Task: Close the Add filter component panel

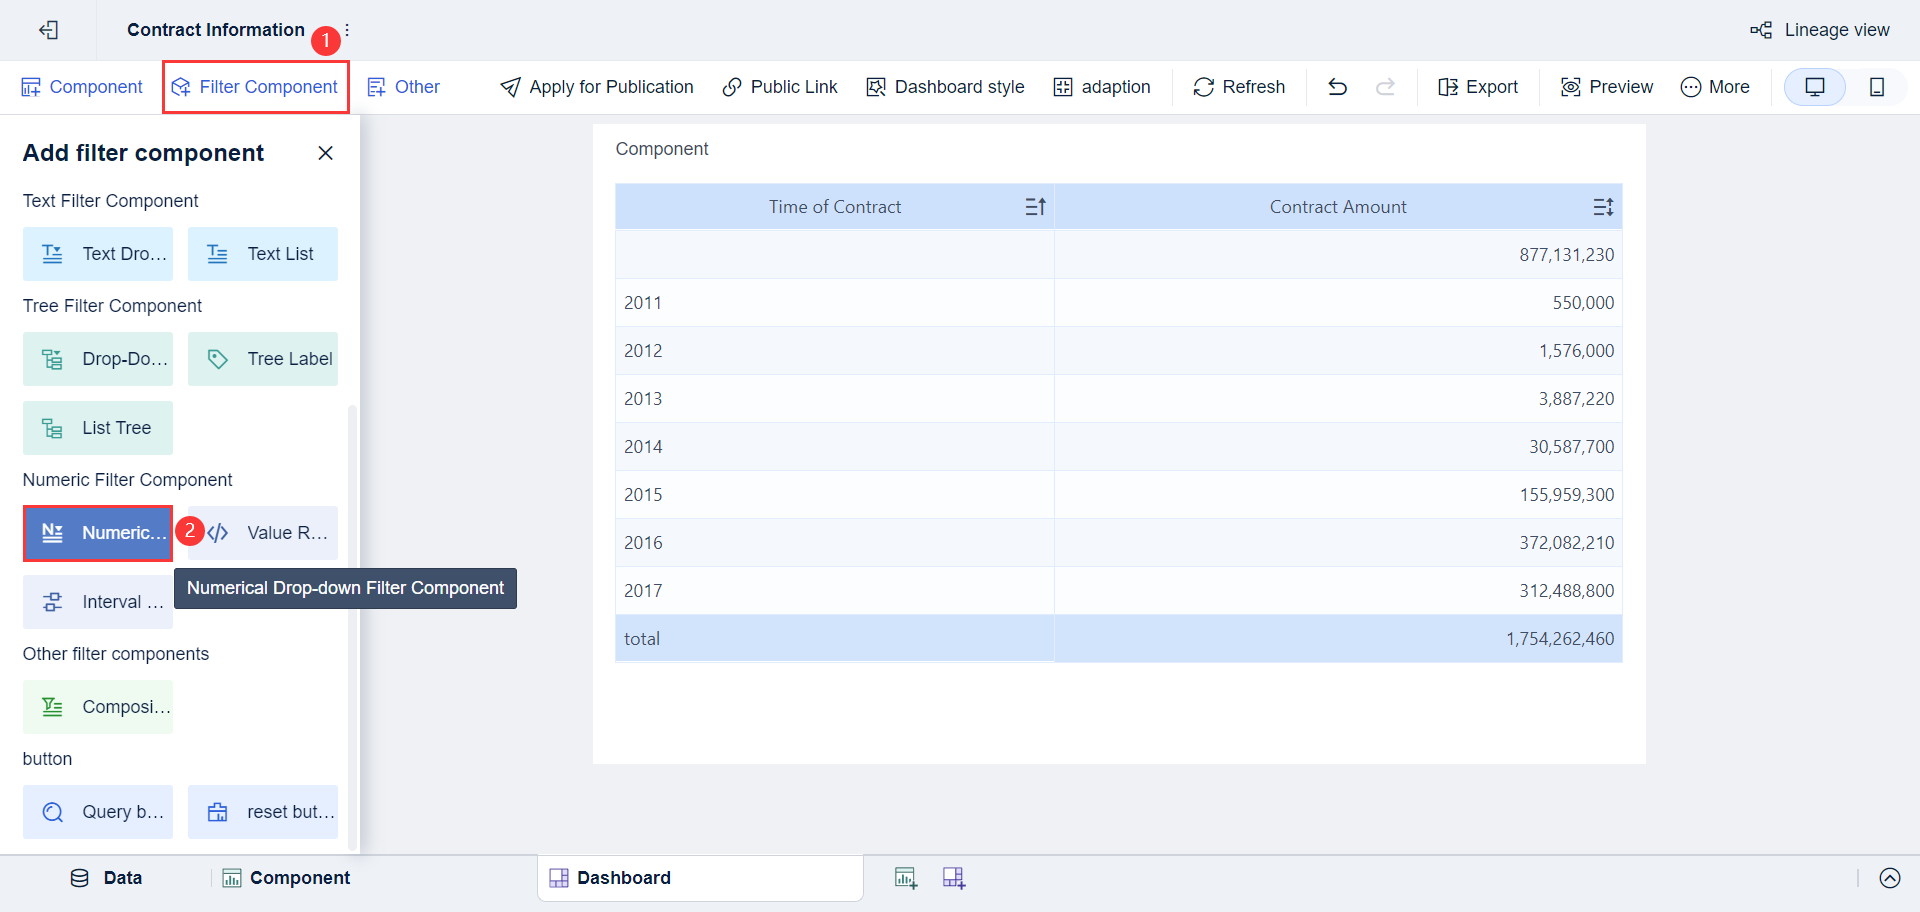Action: click(325, 153)
